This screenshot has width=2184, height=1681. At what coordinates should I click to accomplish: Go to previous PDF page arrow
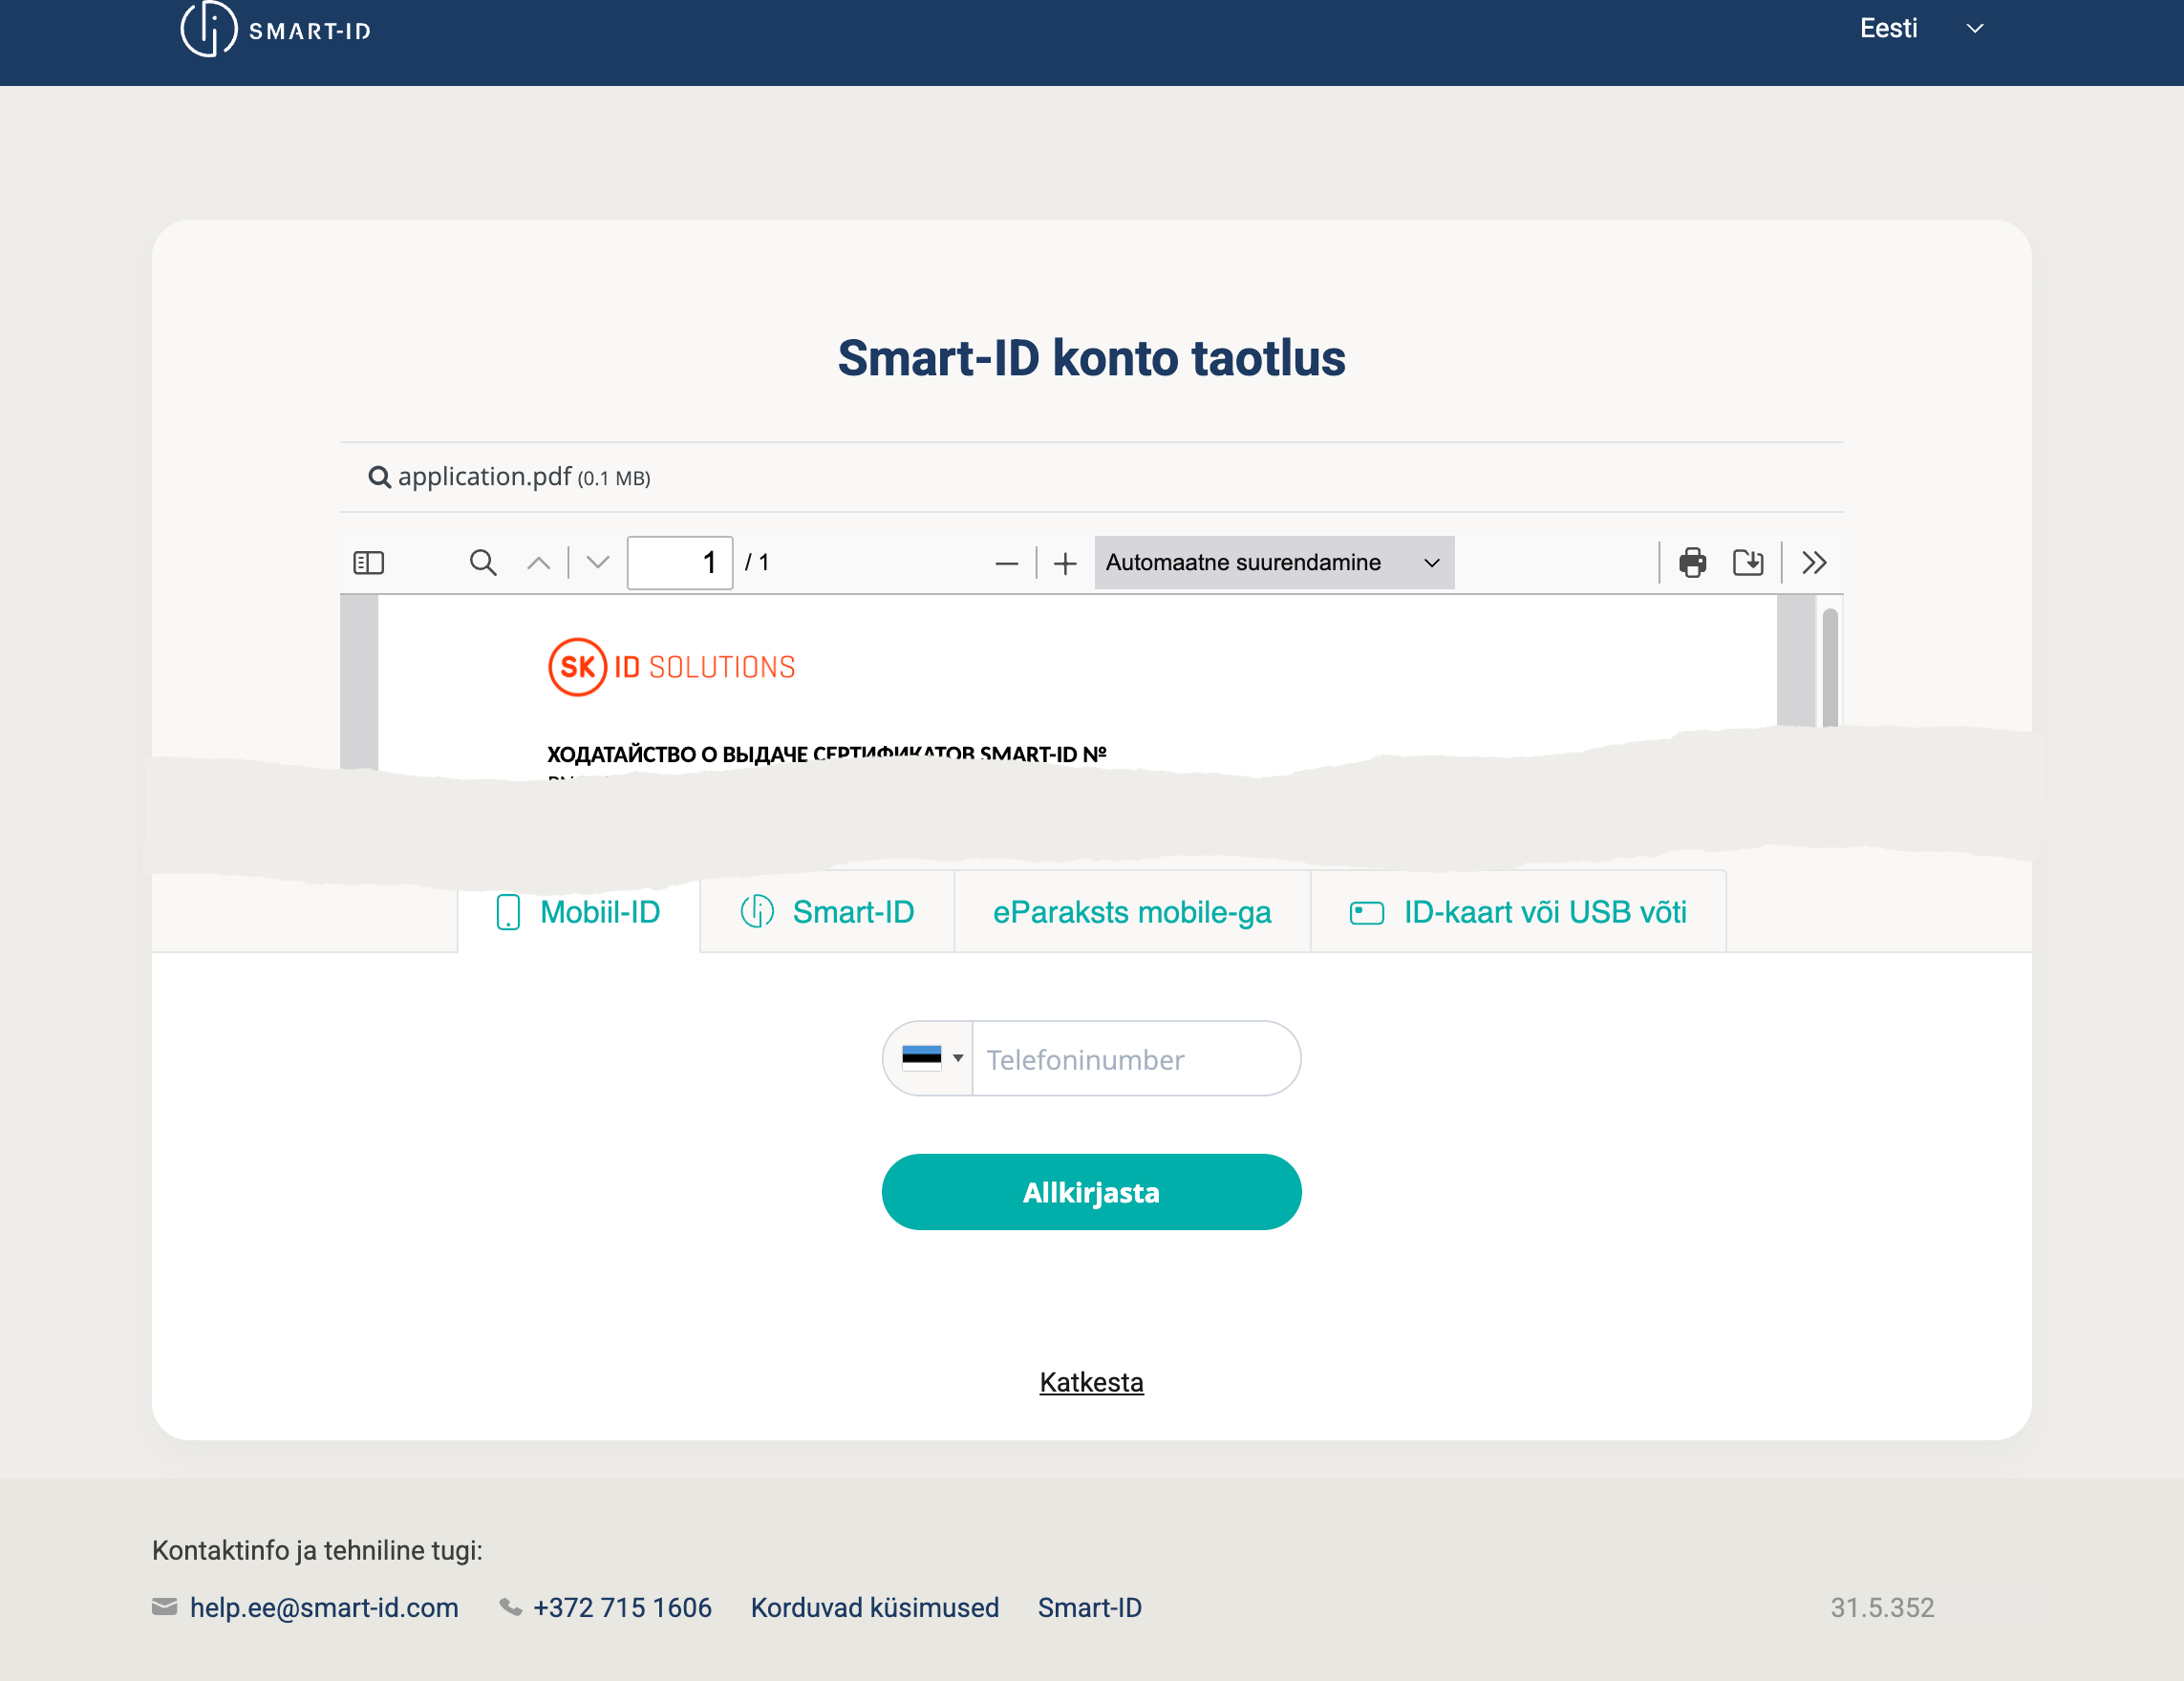click(x=539, y=563)
